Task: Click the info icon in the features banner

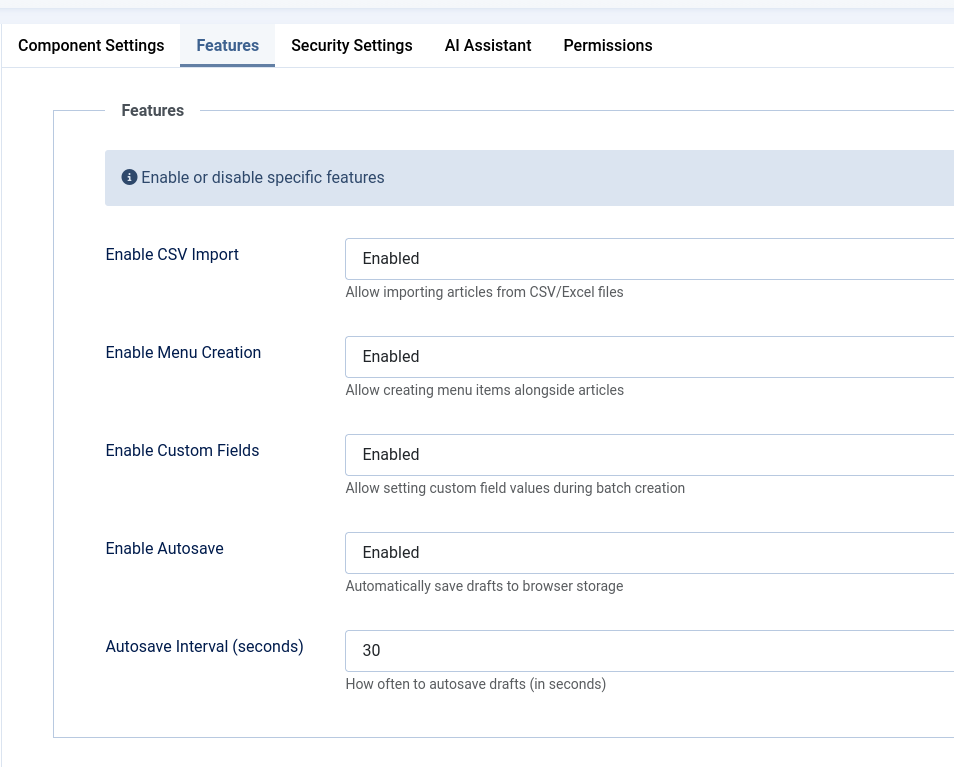Action: tap(129, 177)
